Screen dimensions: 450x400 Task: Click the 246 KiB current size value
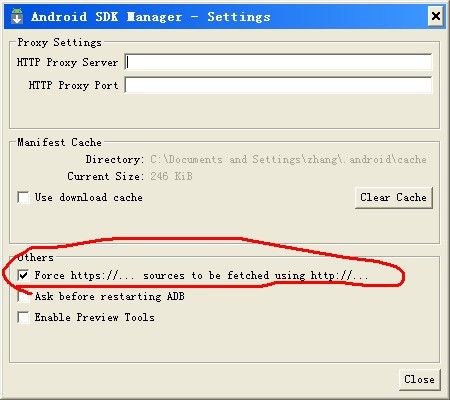pos(171,176)
